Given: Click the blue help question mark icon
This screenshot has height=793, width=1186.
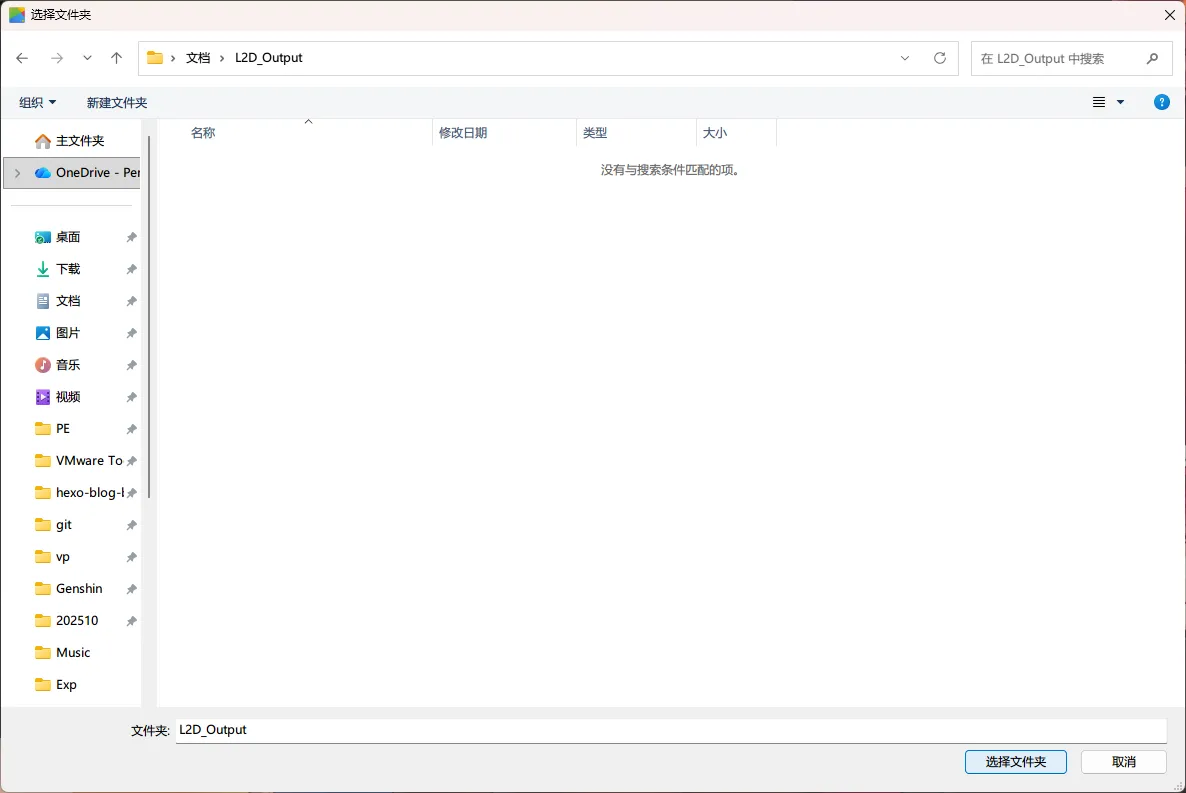Looking at the screenshot, I should tap(1161, 102).
